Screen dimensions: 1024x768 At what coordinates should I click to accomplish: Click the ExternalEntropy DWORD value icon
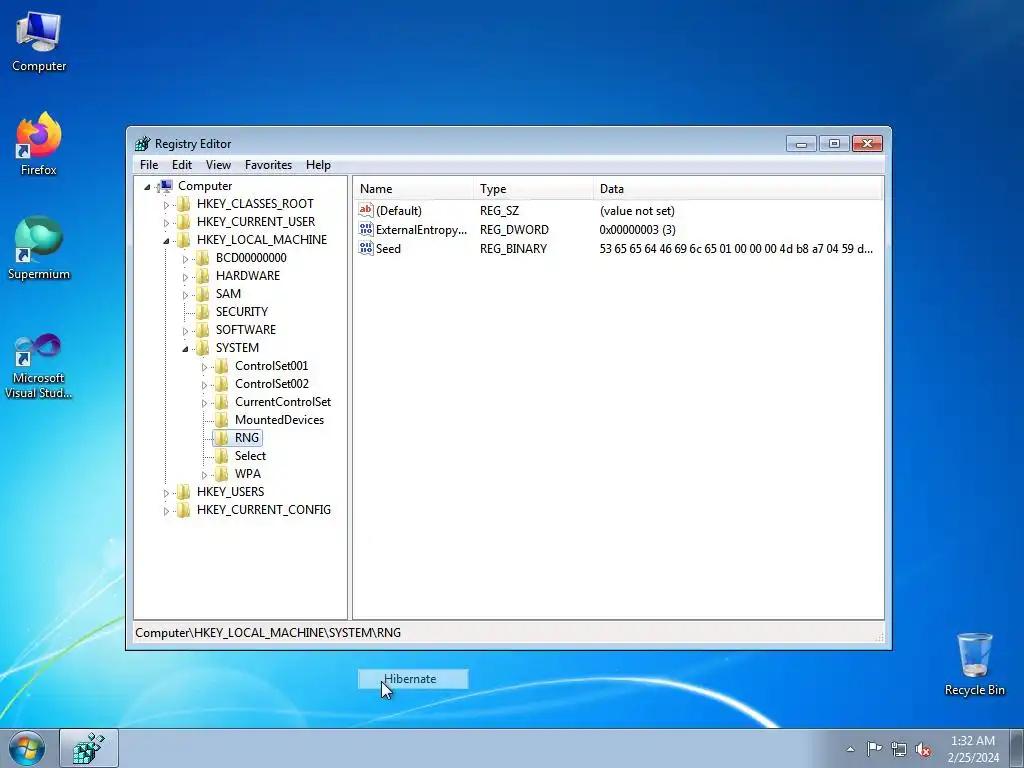coord(366,229)
